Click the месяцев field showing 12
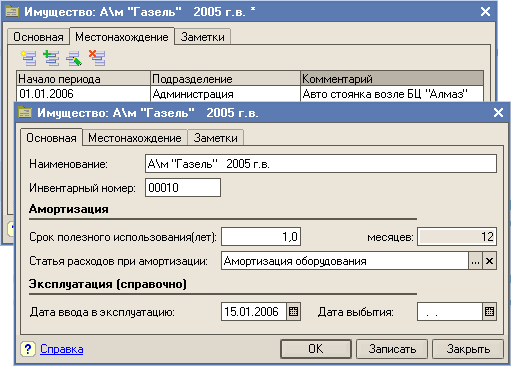This screenshot has width=511, height=366. coord(457,237)
